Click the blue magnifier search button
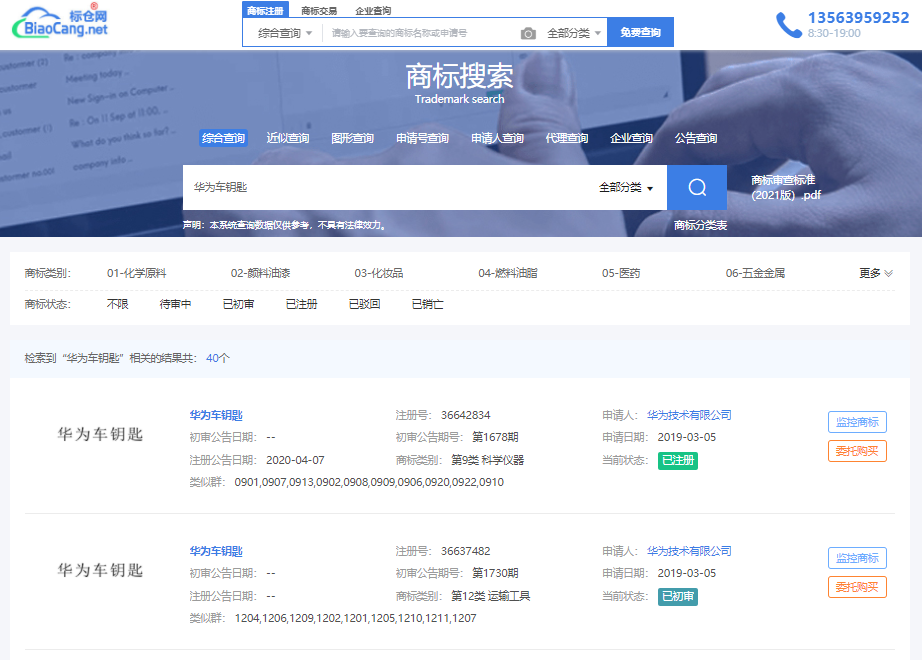Image resolution: width=922 pixels, height=660 pixels. pyautogui.click(x=697, y=187)
